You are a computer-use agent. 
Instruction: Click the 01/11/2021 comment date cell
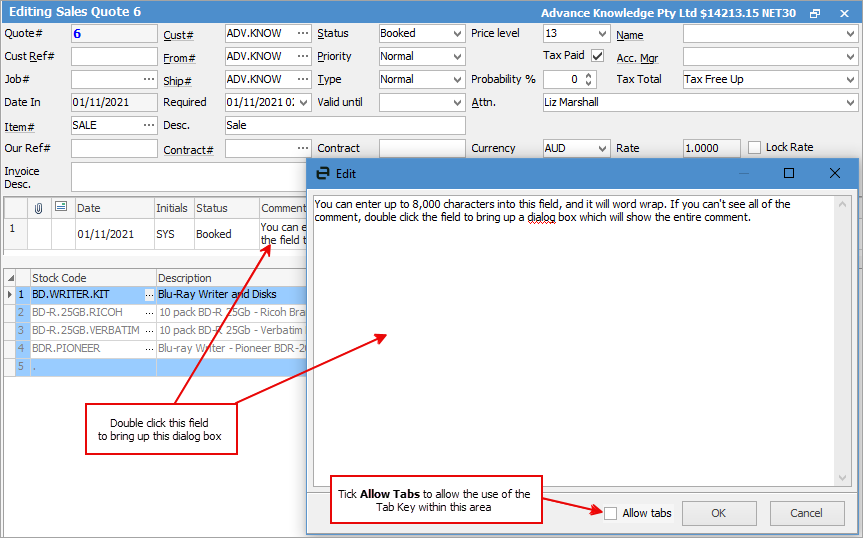coord(114,235)
